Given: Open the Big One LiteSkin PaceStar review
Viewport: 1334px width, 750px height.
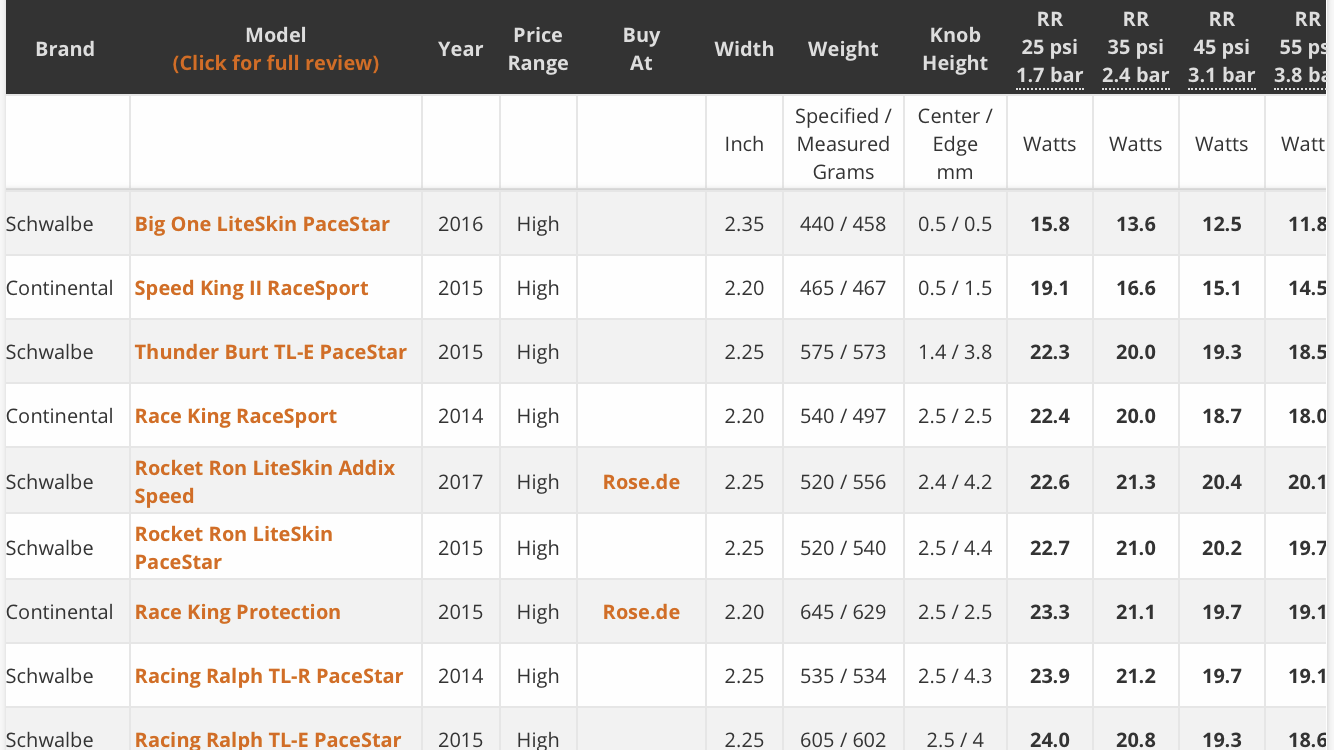Looking at the screenshot, I should (262, 224).
